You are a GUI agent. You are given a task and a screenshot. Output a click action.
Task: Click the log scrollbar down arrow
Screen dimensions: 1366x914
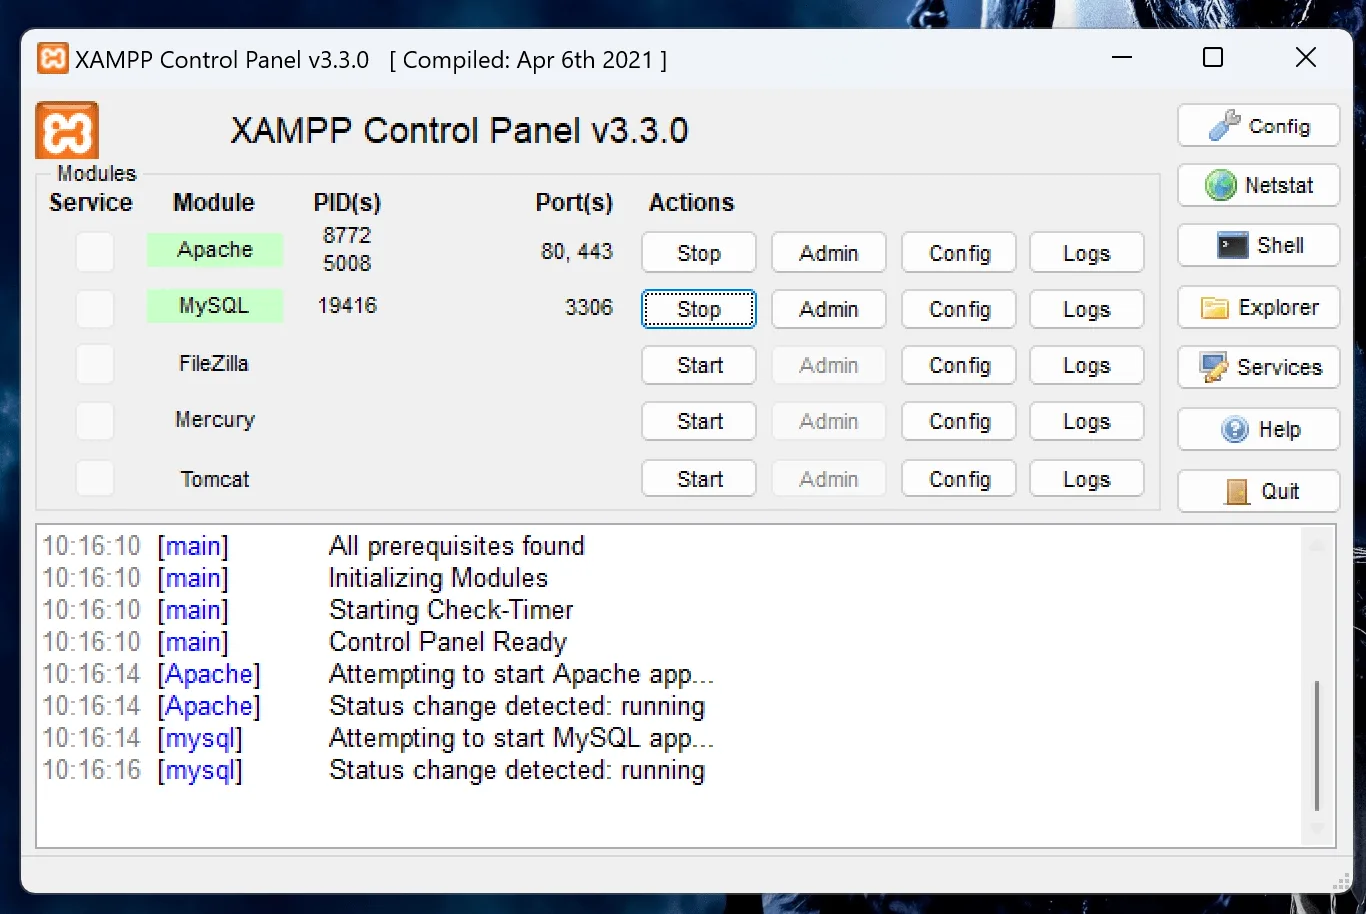1317,829
